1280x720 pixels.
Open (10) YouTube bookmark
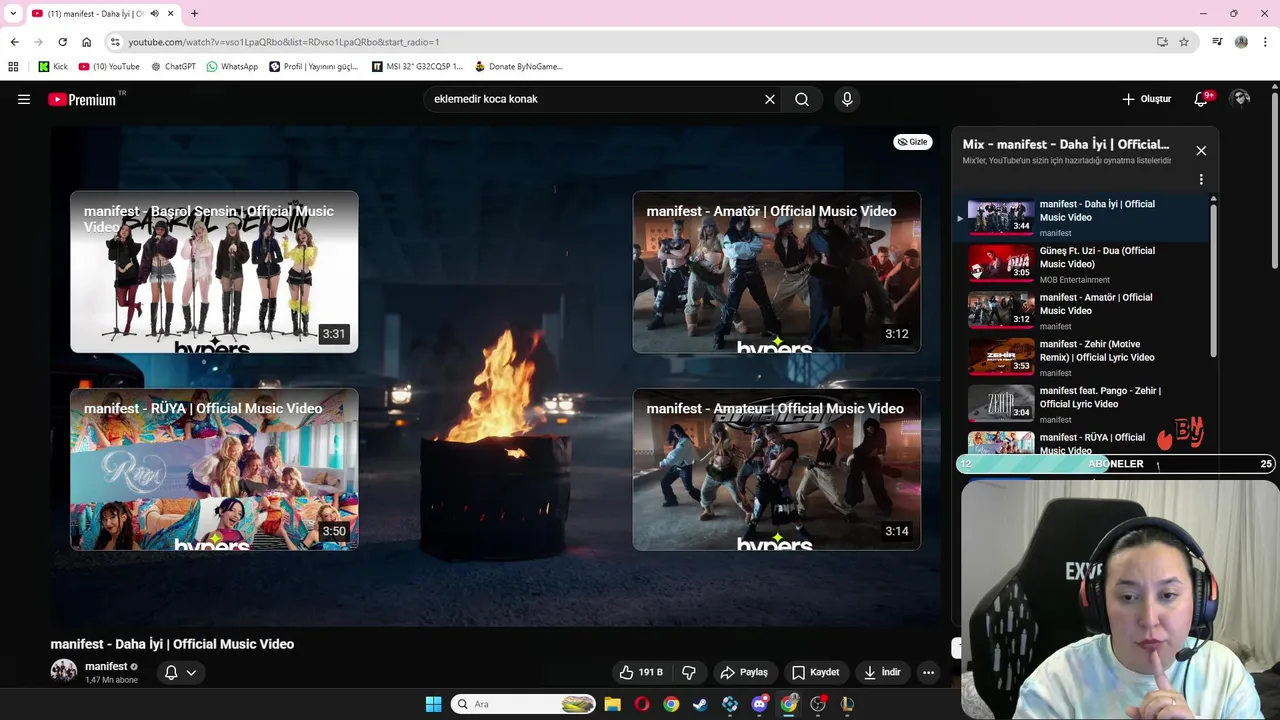click(x=109, y=66)
